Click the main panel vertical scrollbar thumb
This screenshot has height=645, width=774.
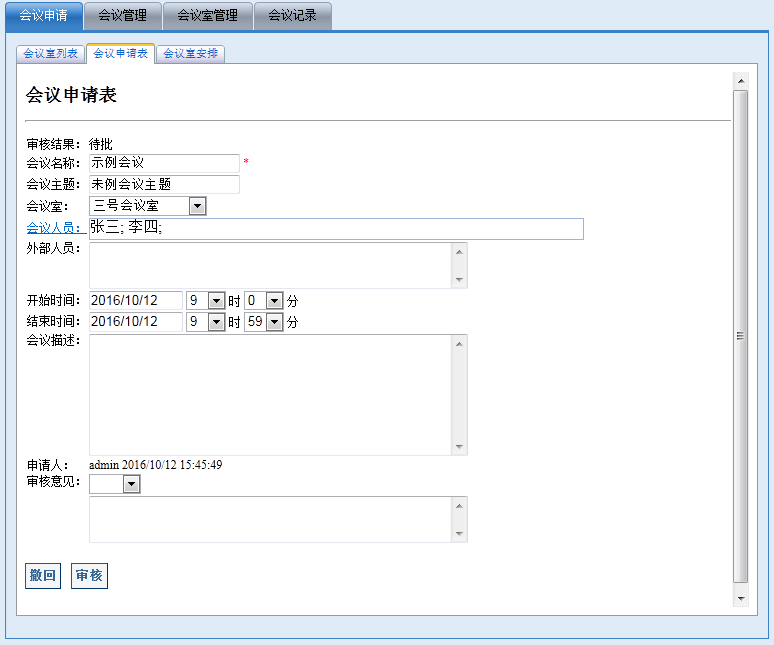point(740,336)
